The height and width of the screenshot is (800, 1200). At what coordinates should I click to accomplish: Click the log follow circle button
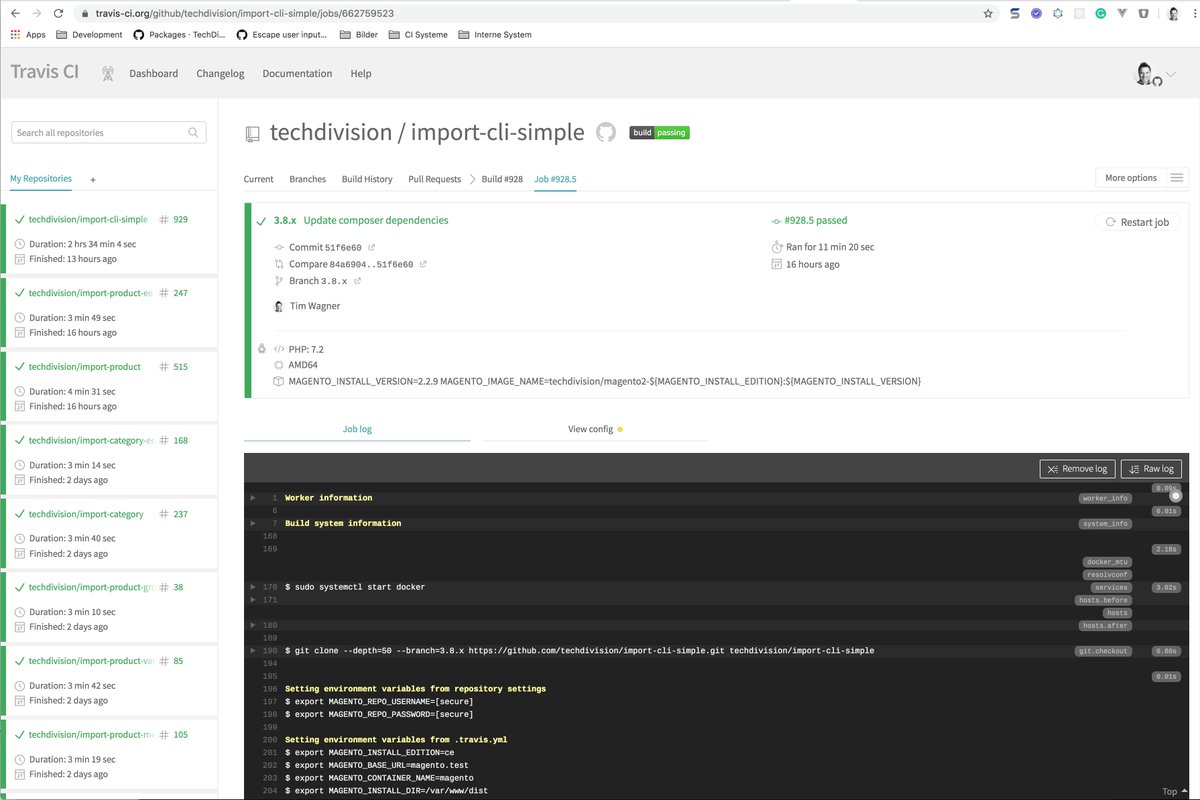tap(1176, 496)
